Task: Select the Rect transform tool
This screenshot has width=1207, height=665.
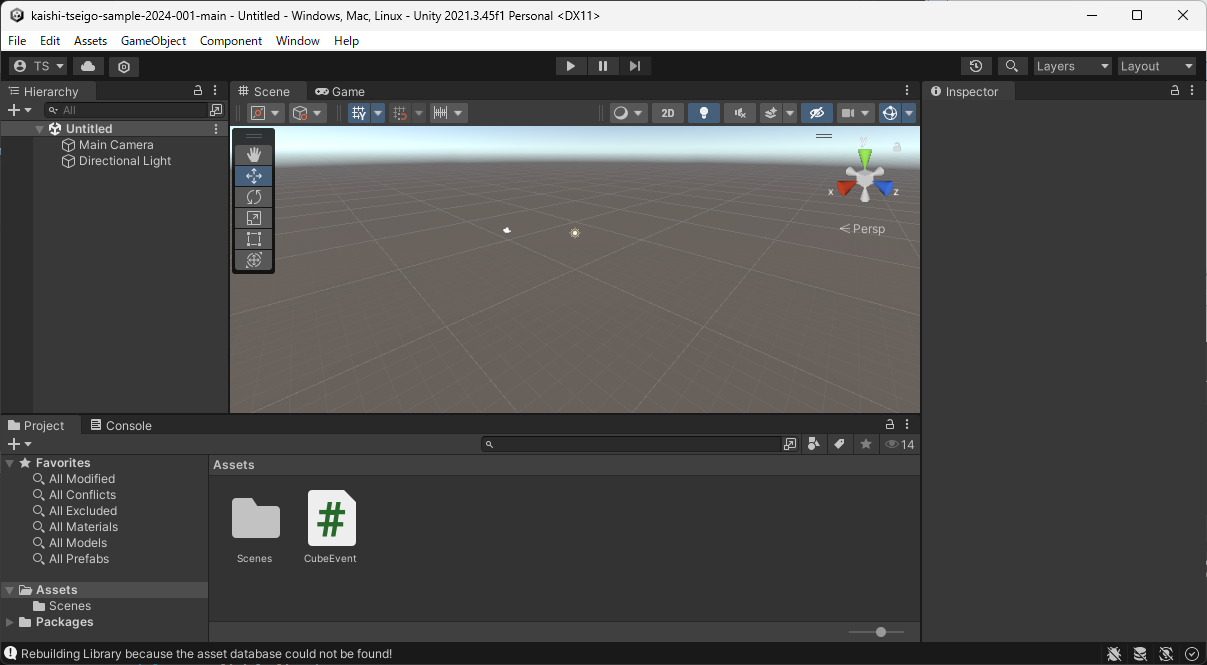Action: pos(254,238)
